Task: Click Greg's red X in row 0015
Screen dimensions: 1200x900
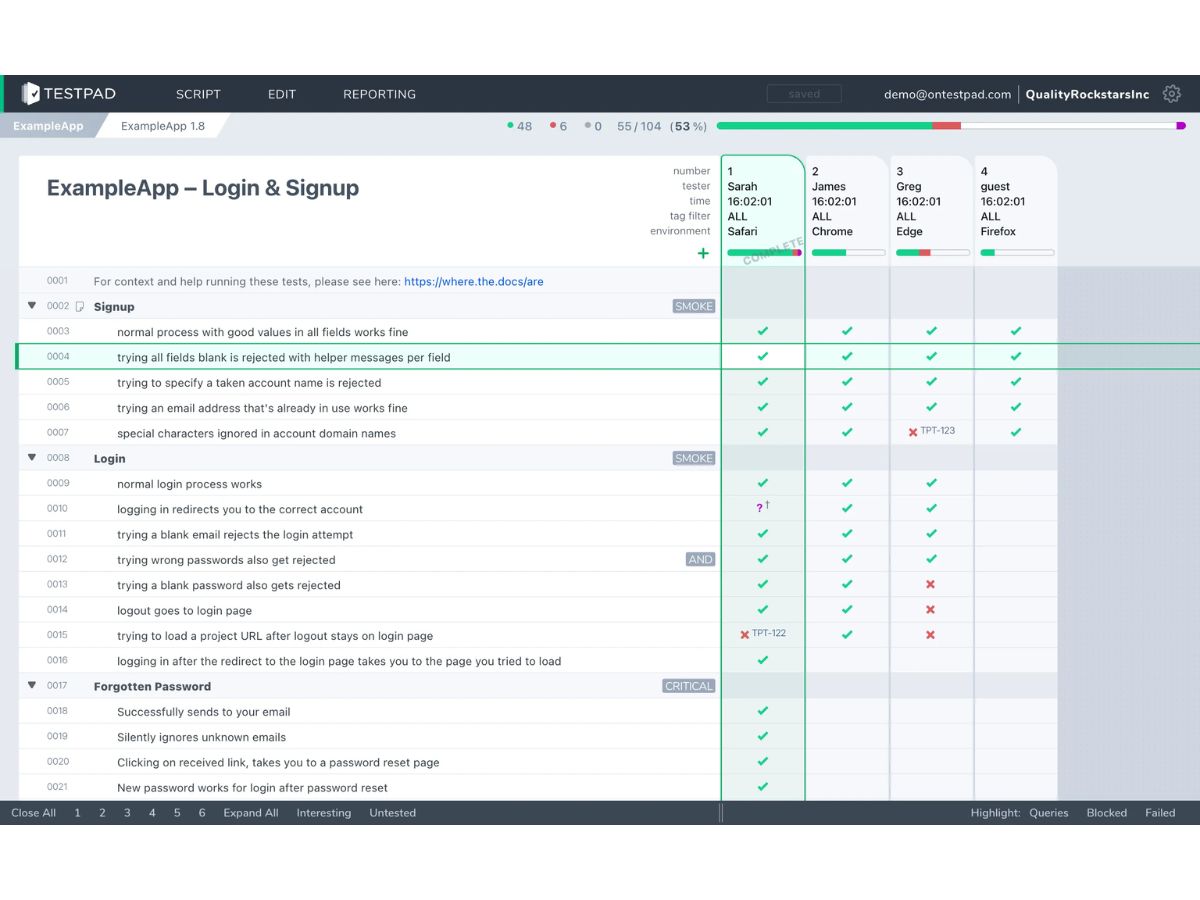Action: click(931, 635)
